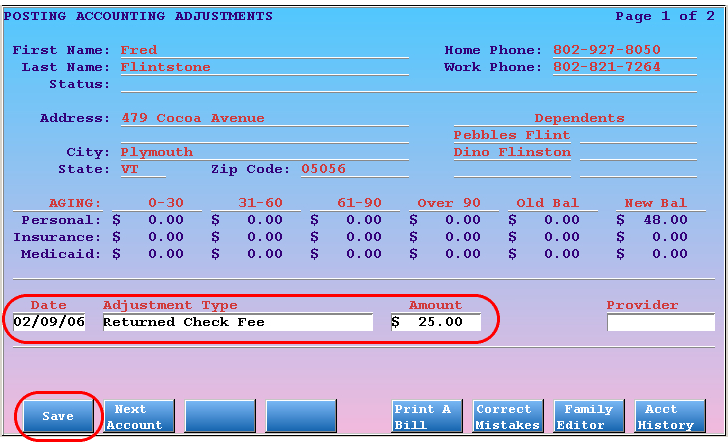
Task: Click the 31-60 aging column header
Action: pyautogui.click(x=260, y=203)
